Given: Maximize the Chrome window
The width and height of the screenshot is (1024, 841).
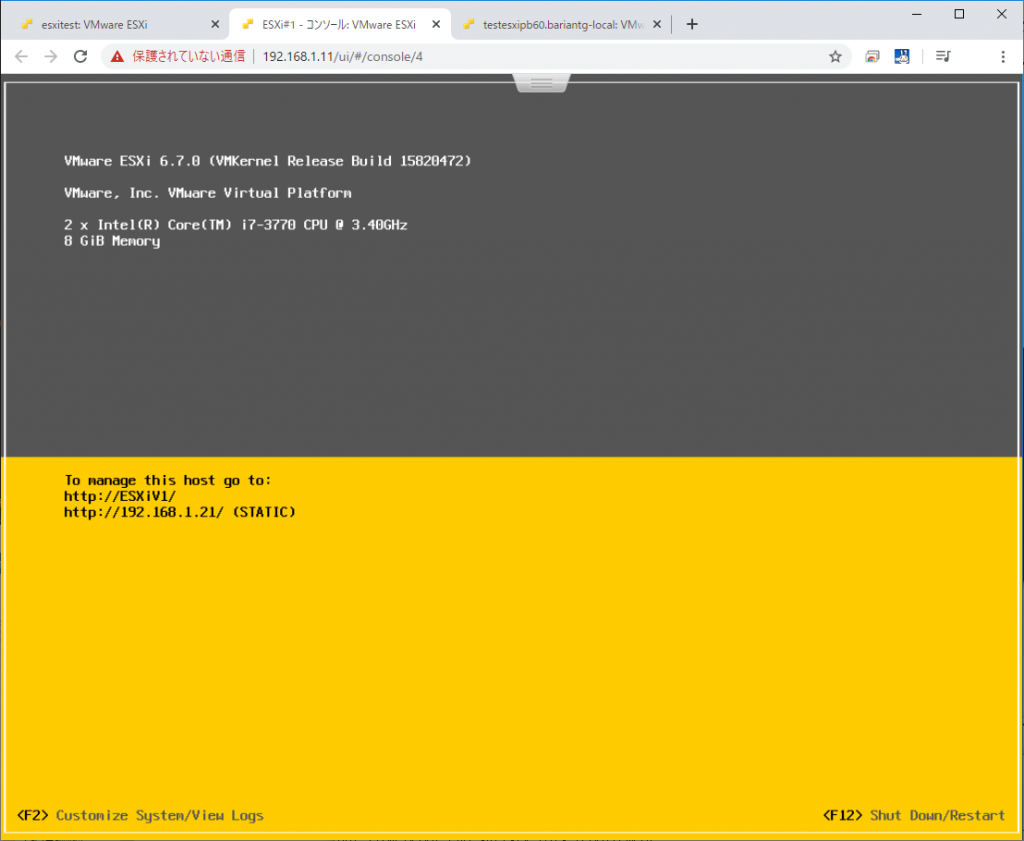Looking at the screenshot, I should tap(959, 14).
